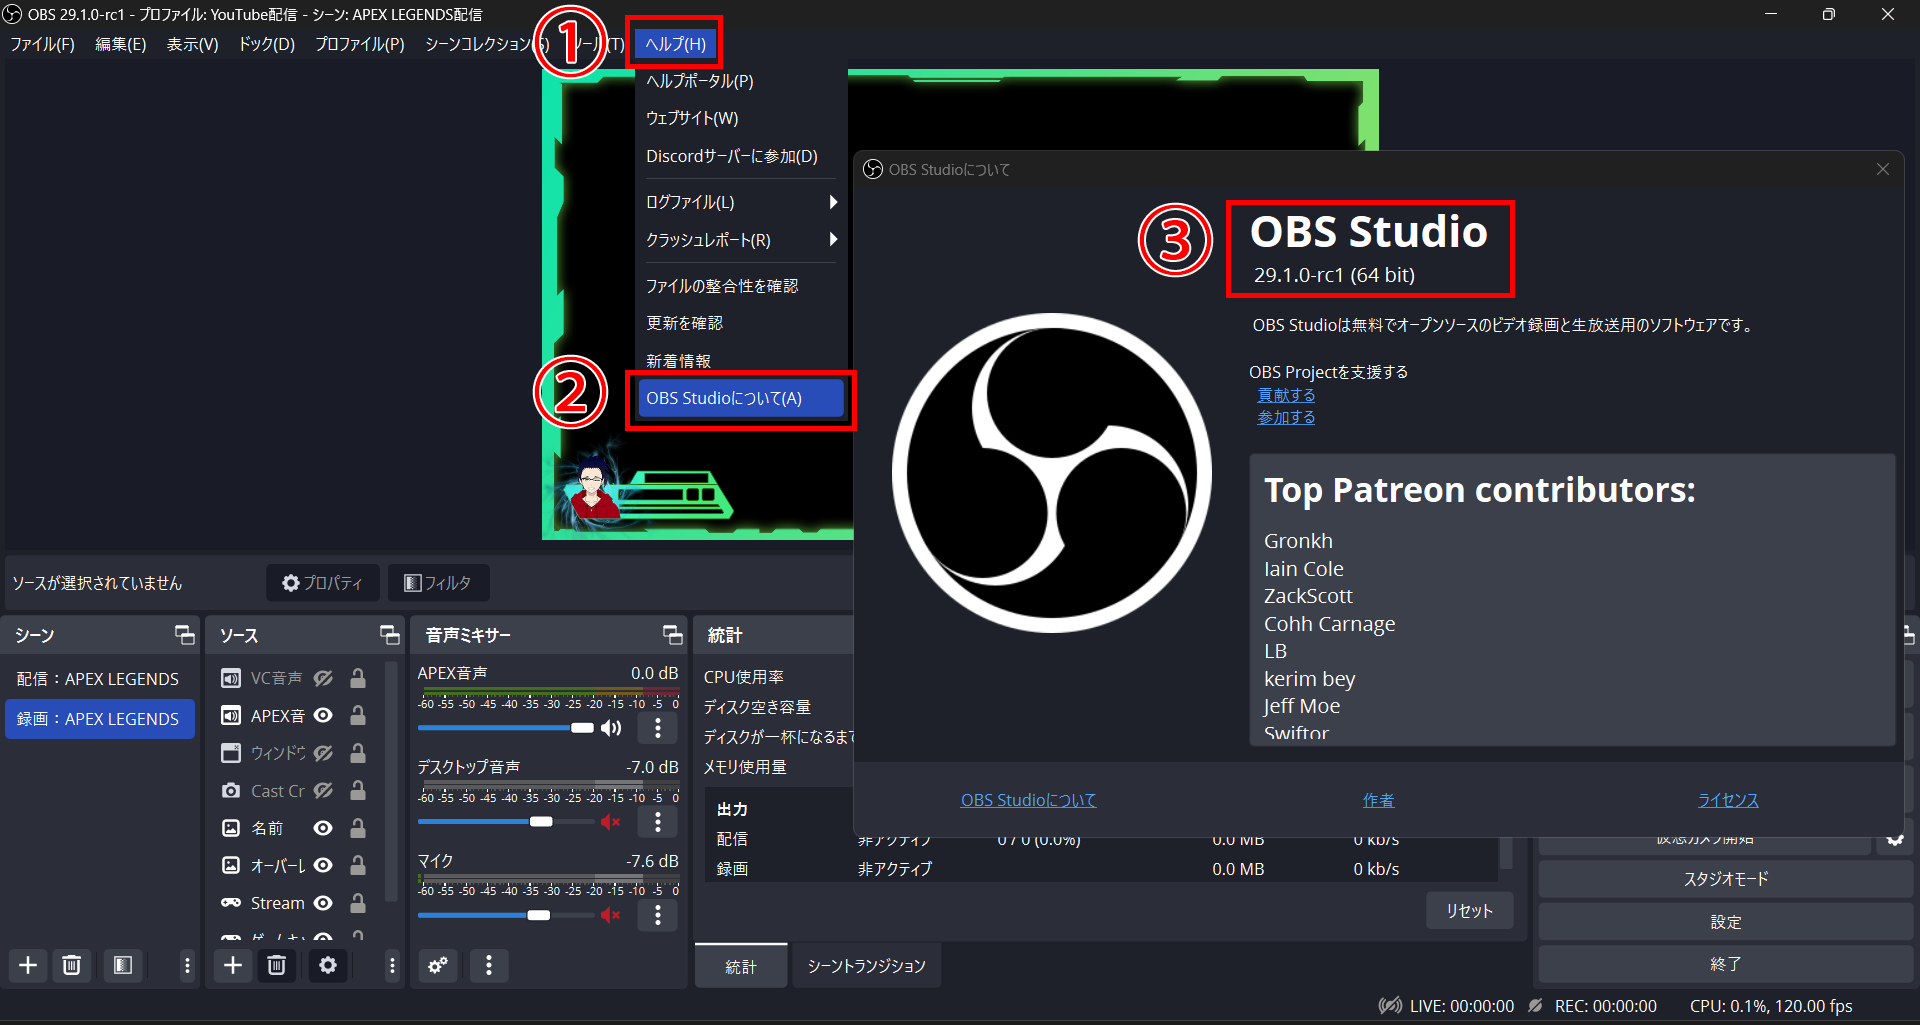Switch to シーントランジション tab
The image size is (1920, 1025).
click(x=866, y=966)
